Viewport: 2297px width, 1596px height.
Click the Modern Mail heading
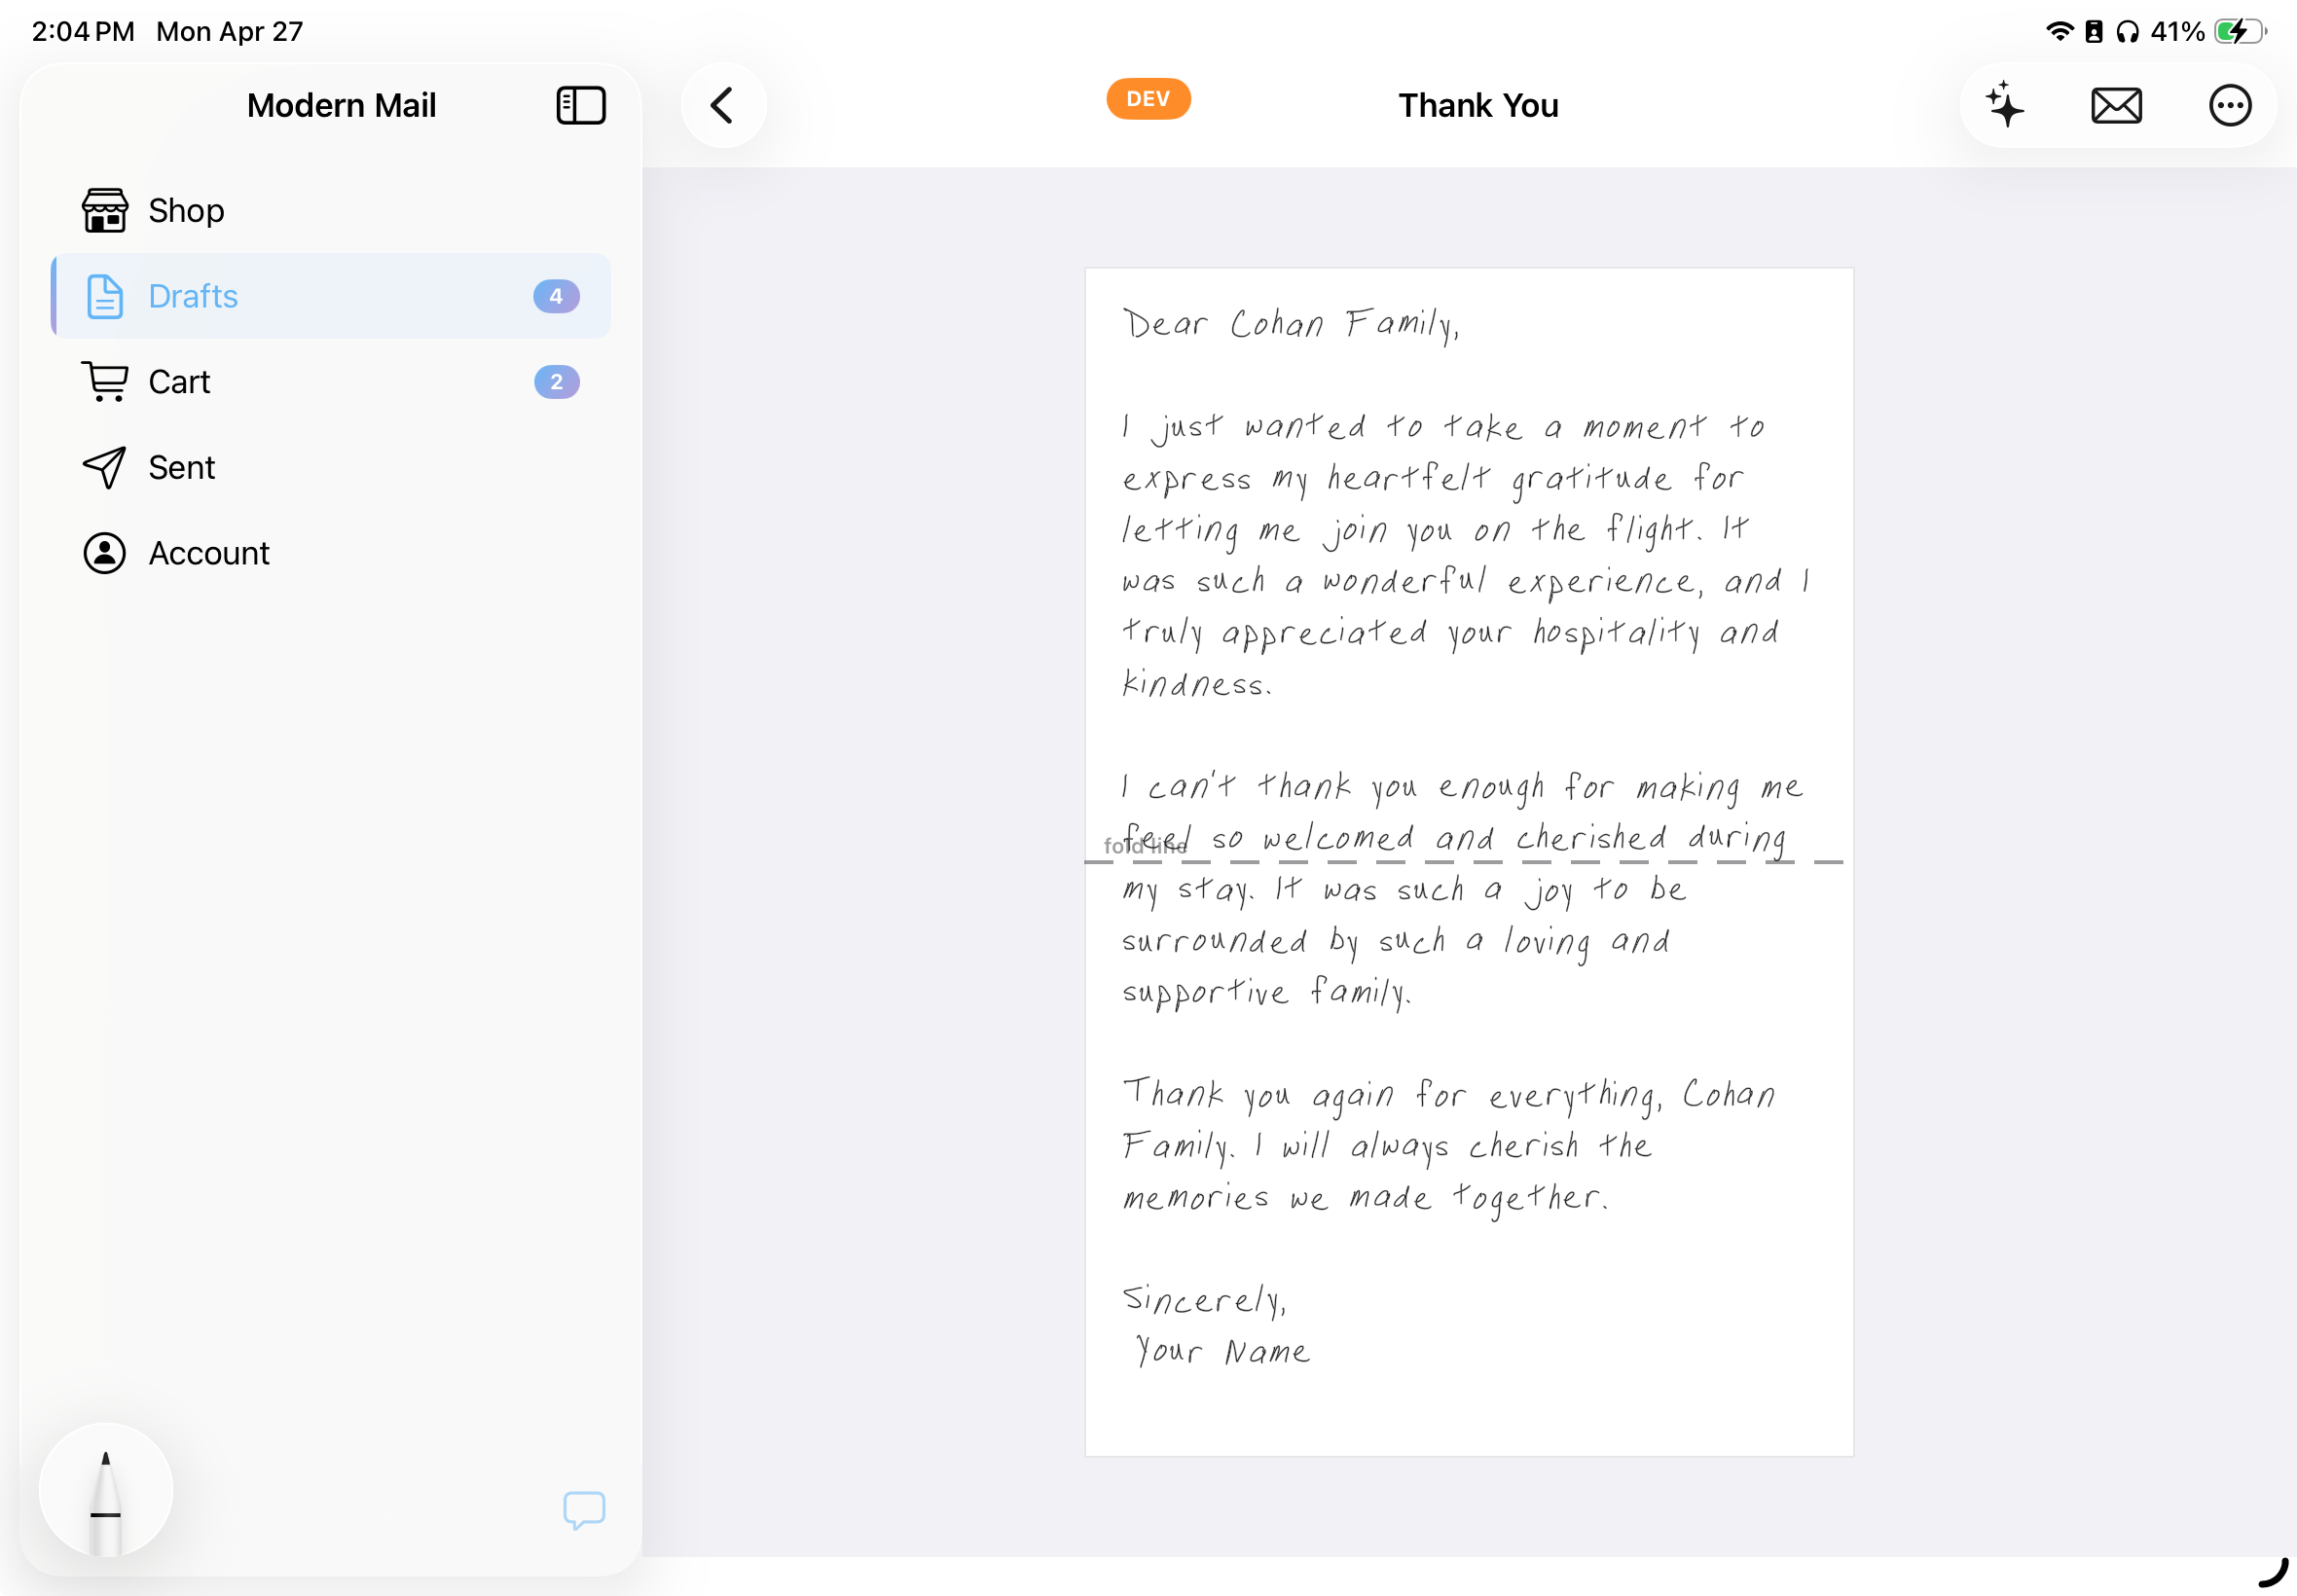pos(341,105)
